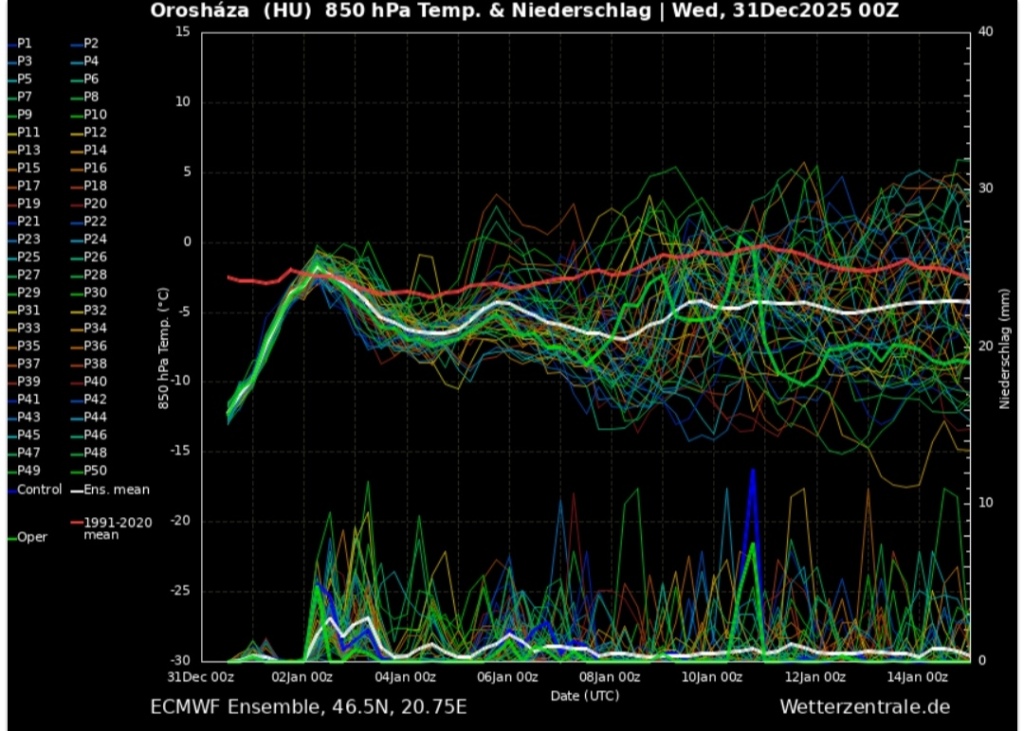Click the 14Jan 00z date tick
The width and height of the screenshot is (1024, 731).
[x=918, y=677]
